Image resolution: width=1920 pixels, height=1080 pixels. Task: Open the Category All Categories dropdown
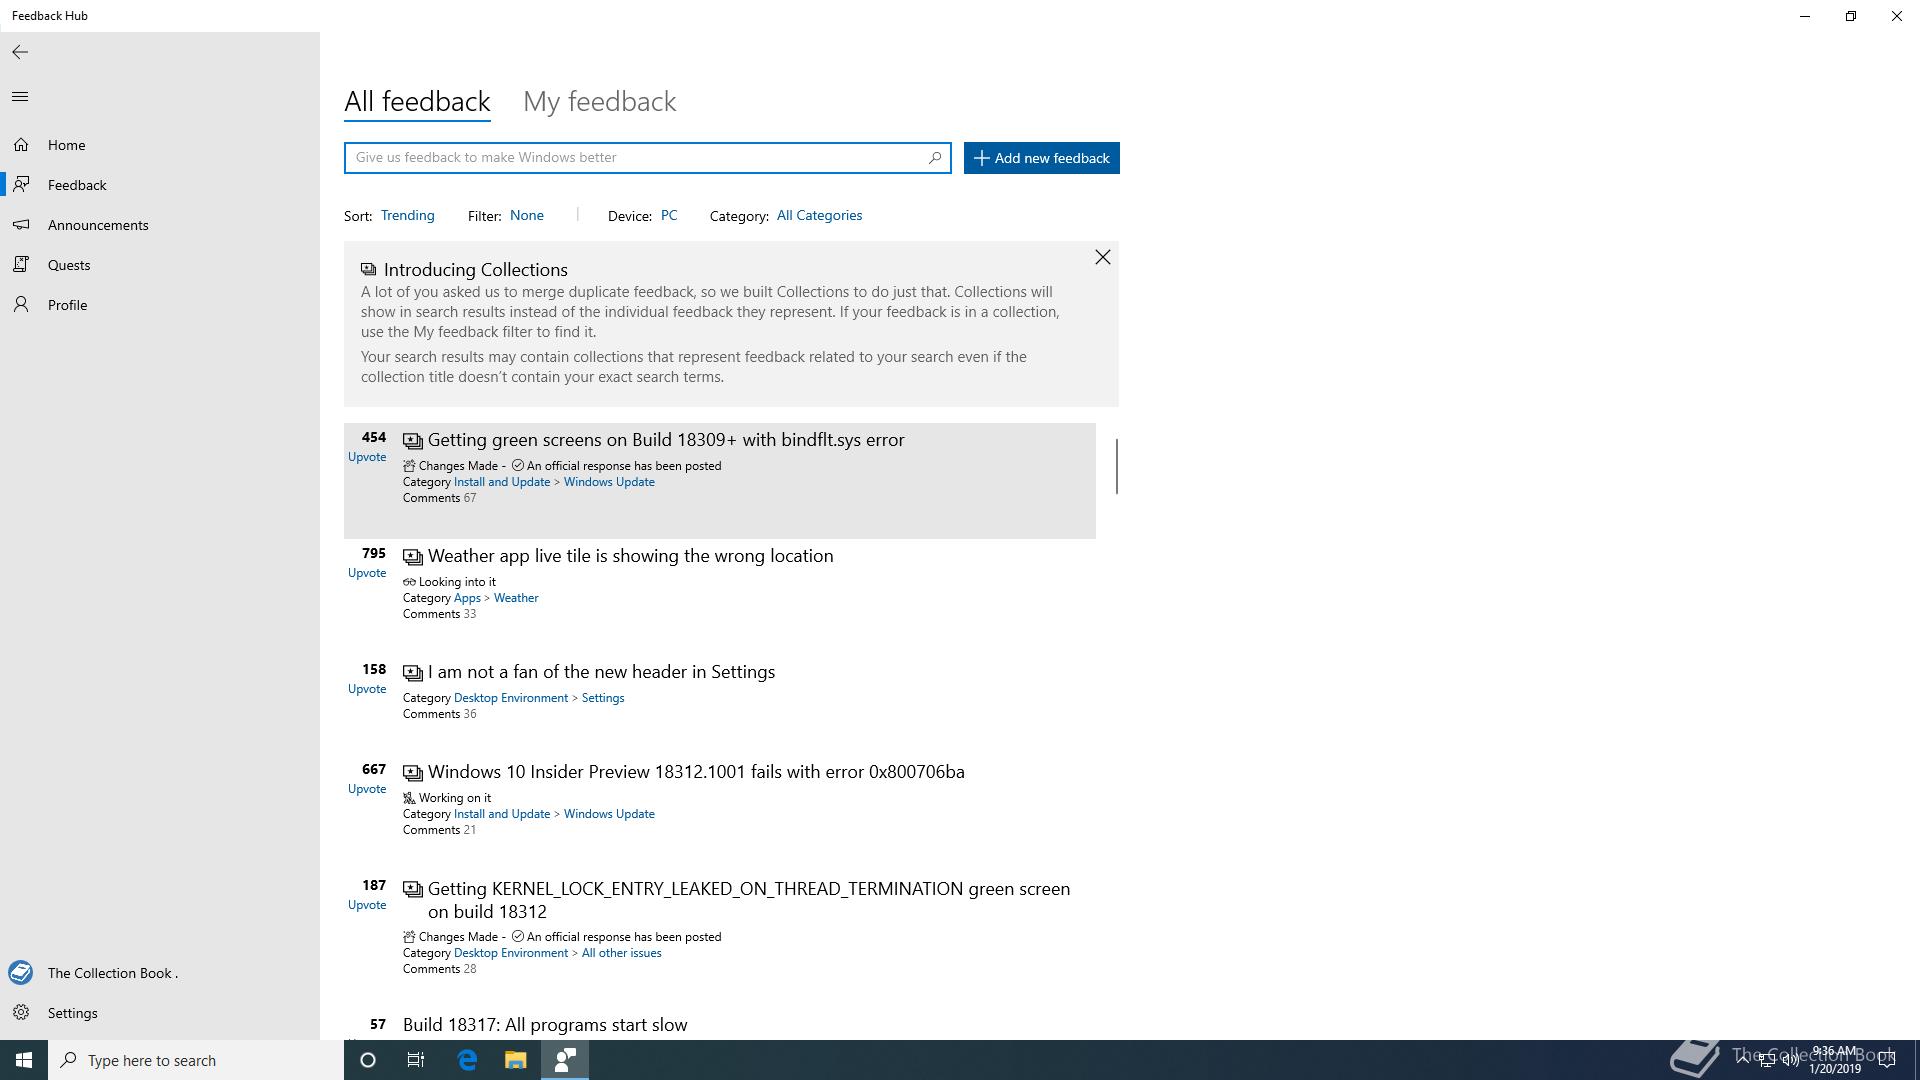pyautogui.click(x=819, y=216)
